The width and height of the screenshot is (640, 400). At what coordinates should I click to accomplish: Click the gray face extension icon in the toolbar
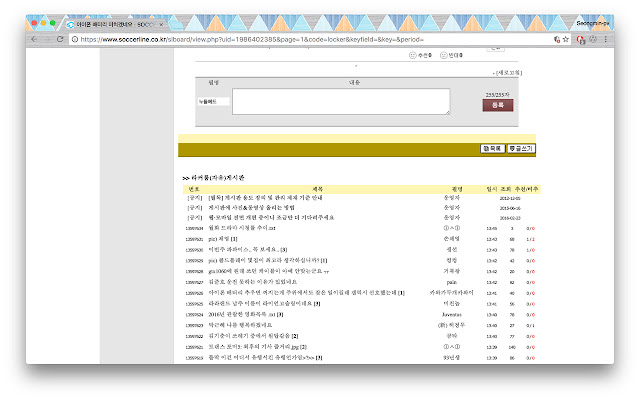(593, 39)
